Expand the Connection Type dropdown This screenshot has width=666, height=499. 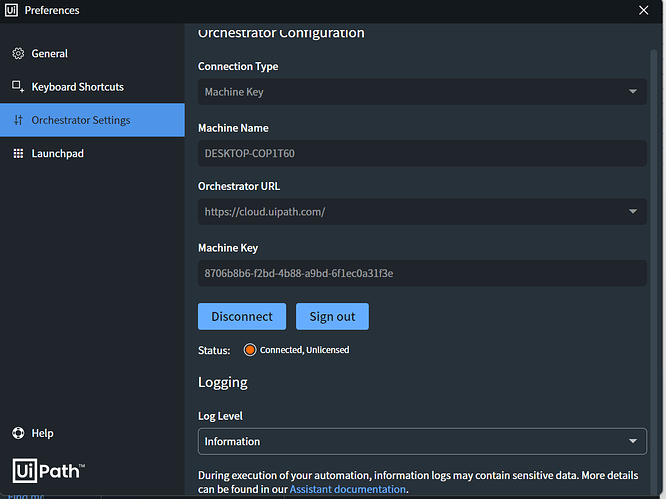point(632,92)
